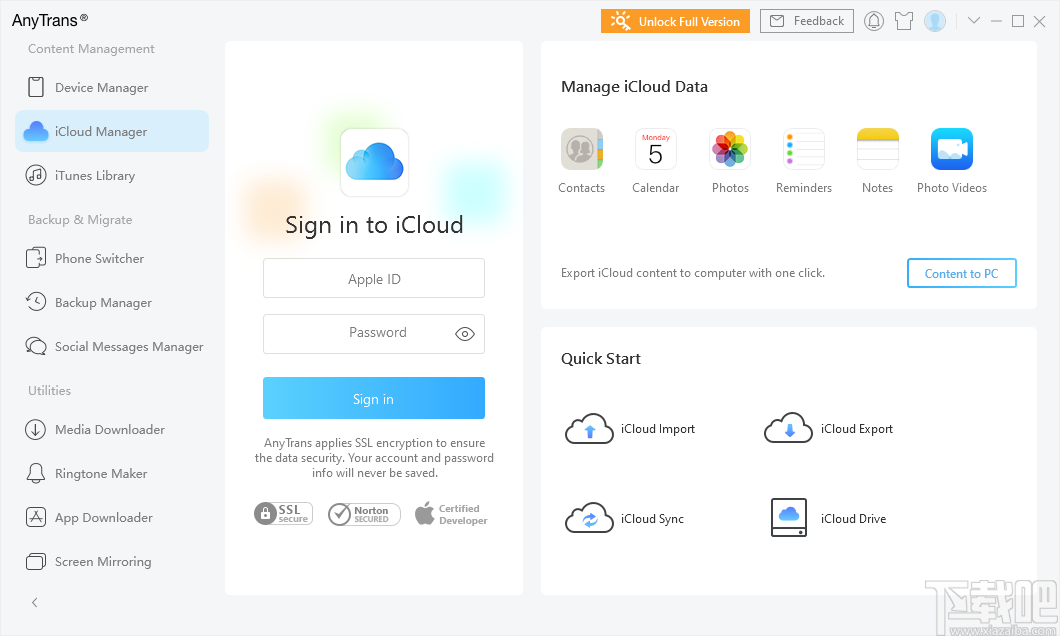
Task: Expand the title bar dropdown menu arrow
Action: pos(974,21)
